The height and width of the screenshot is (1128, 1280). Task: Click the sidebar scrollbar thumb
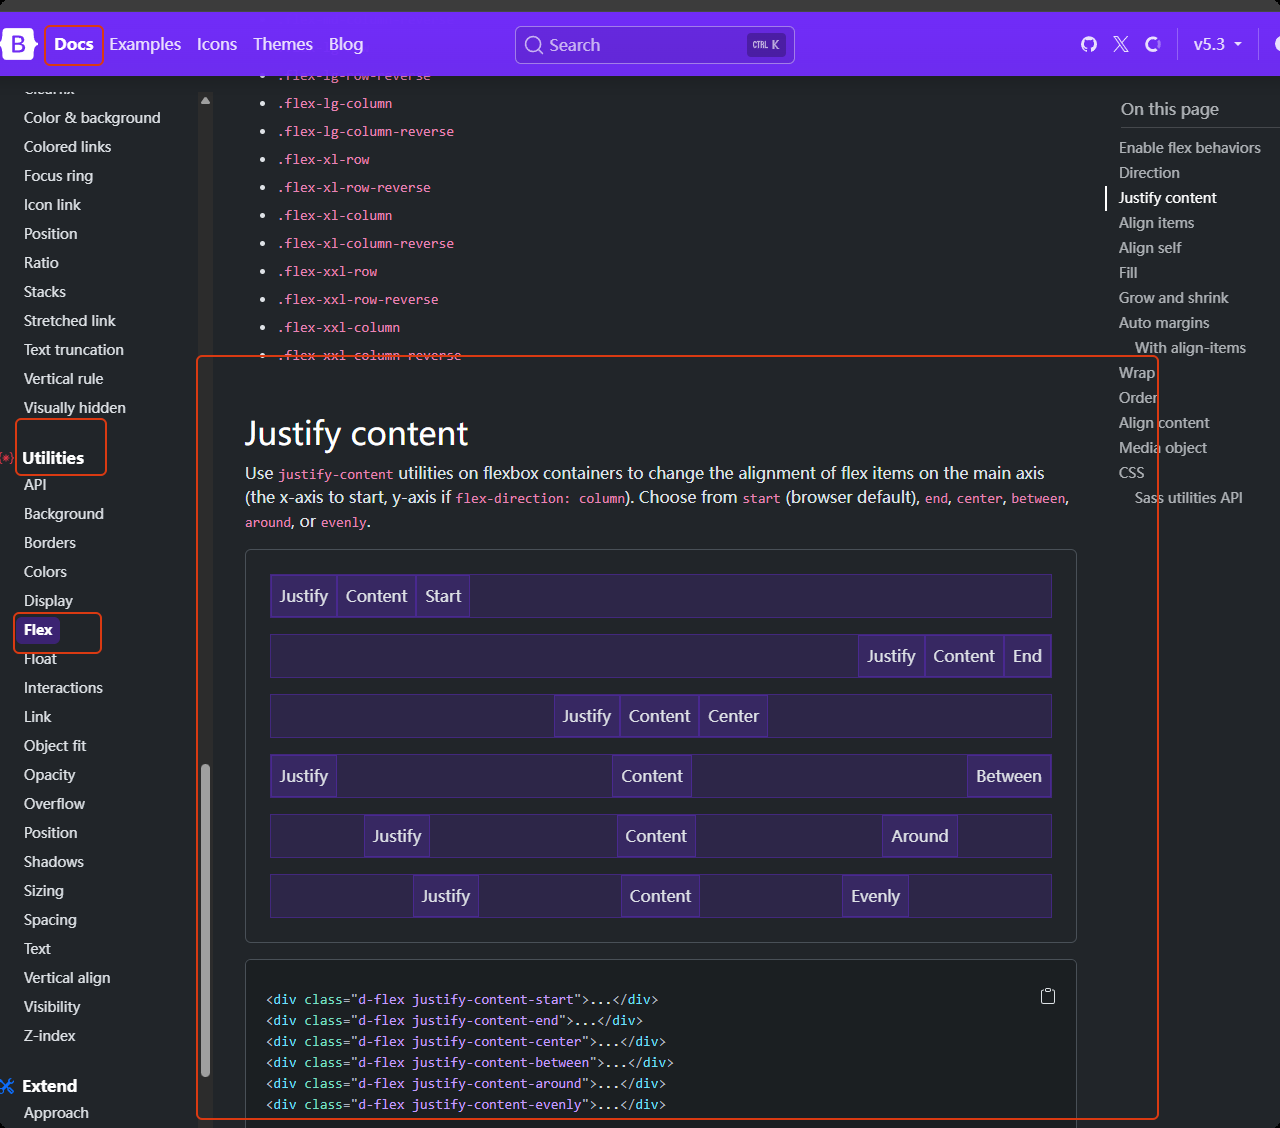206,920
